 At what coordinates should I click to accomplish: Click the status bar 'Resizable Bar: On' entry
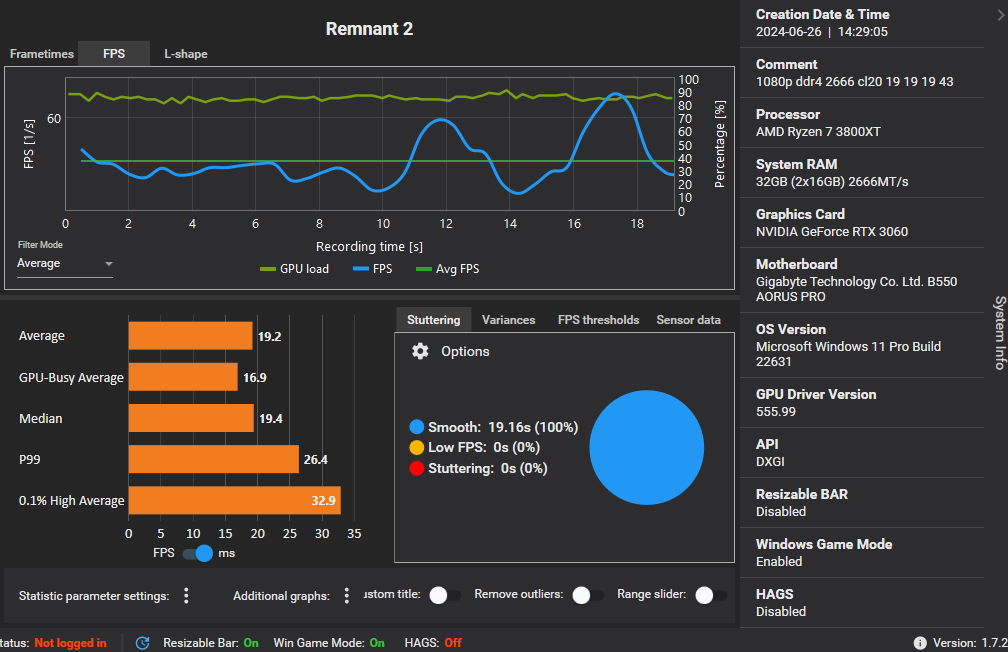(211, 642)
